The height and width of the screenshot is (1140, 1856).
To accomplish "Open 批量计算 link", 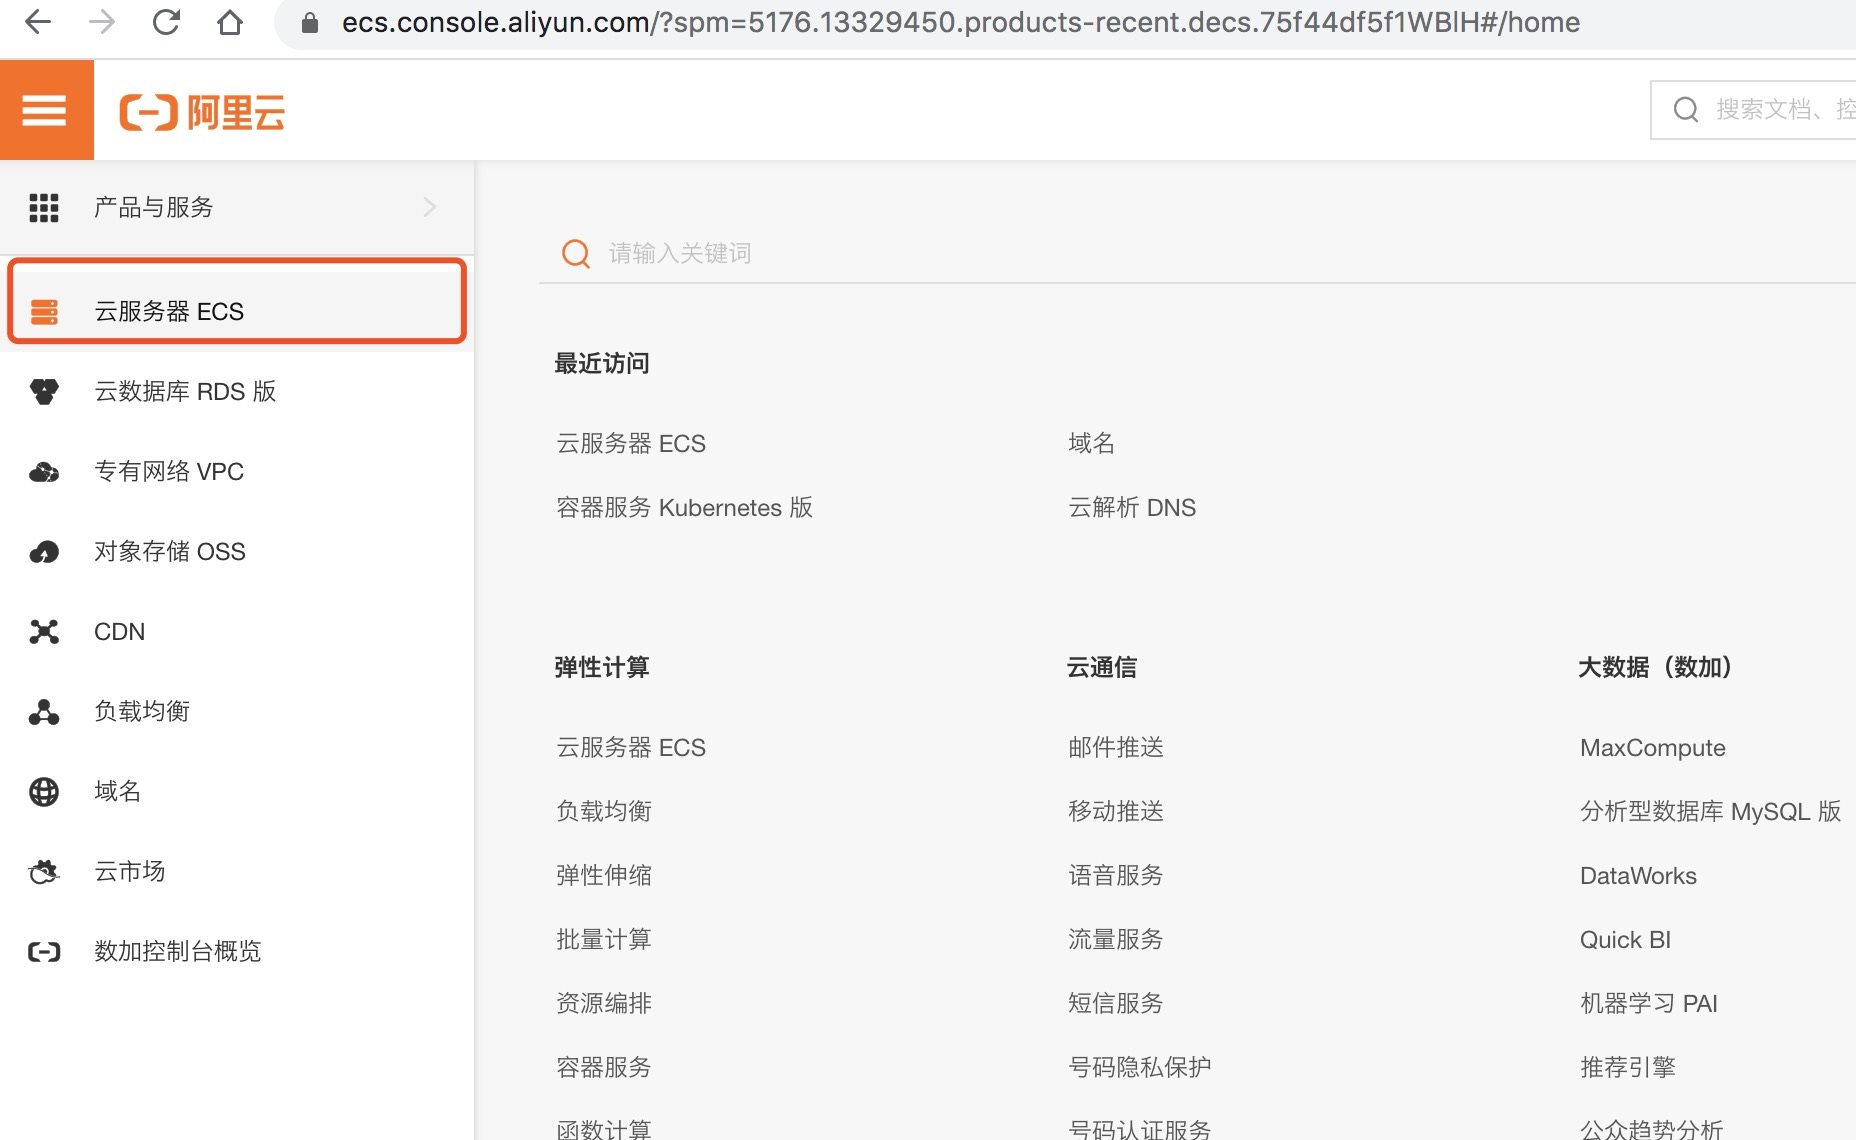I will point(604,940).
